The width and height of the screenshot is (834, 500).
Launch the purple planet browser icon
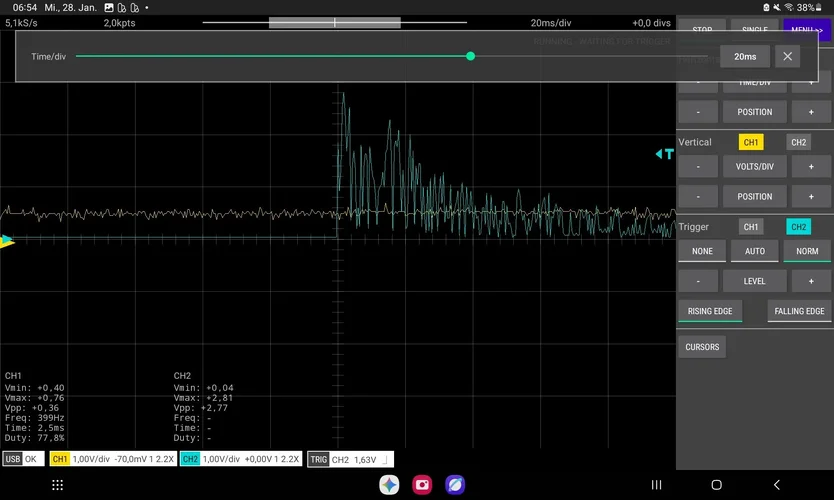pyautogui.click(x=455, y=485)
